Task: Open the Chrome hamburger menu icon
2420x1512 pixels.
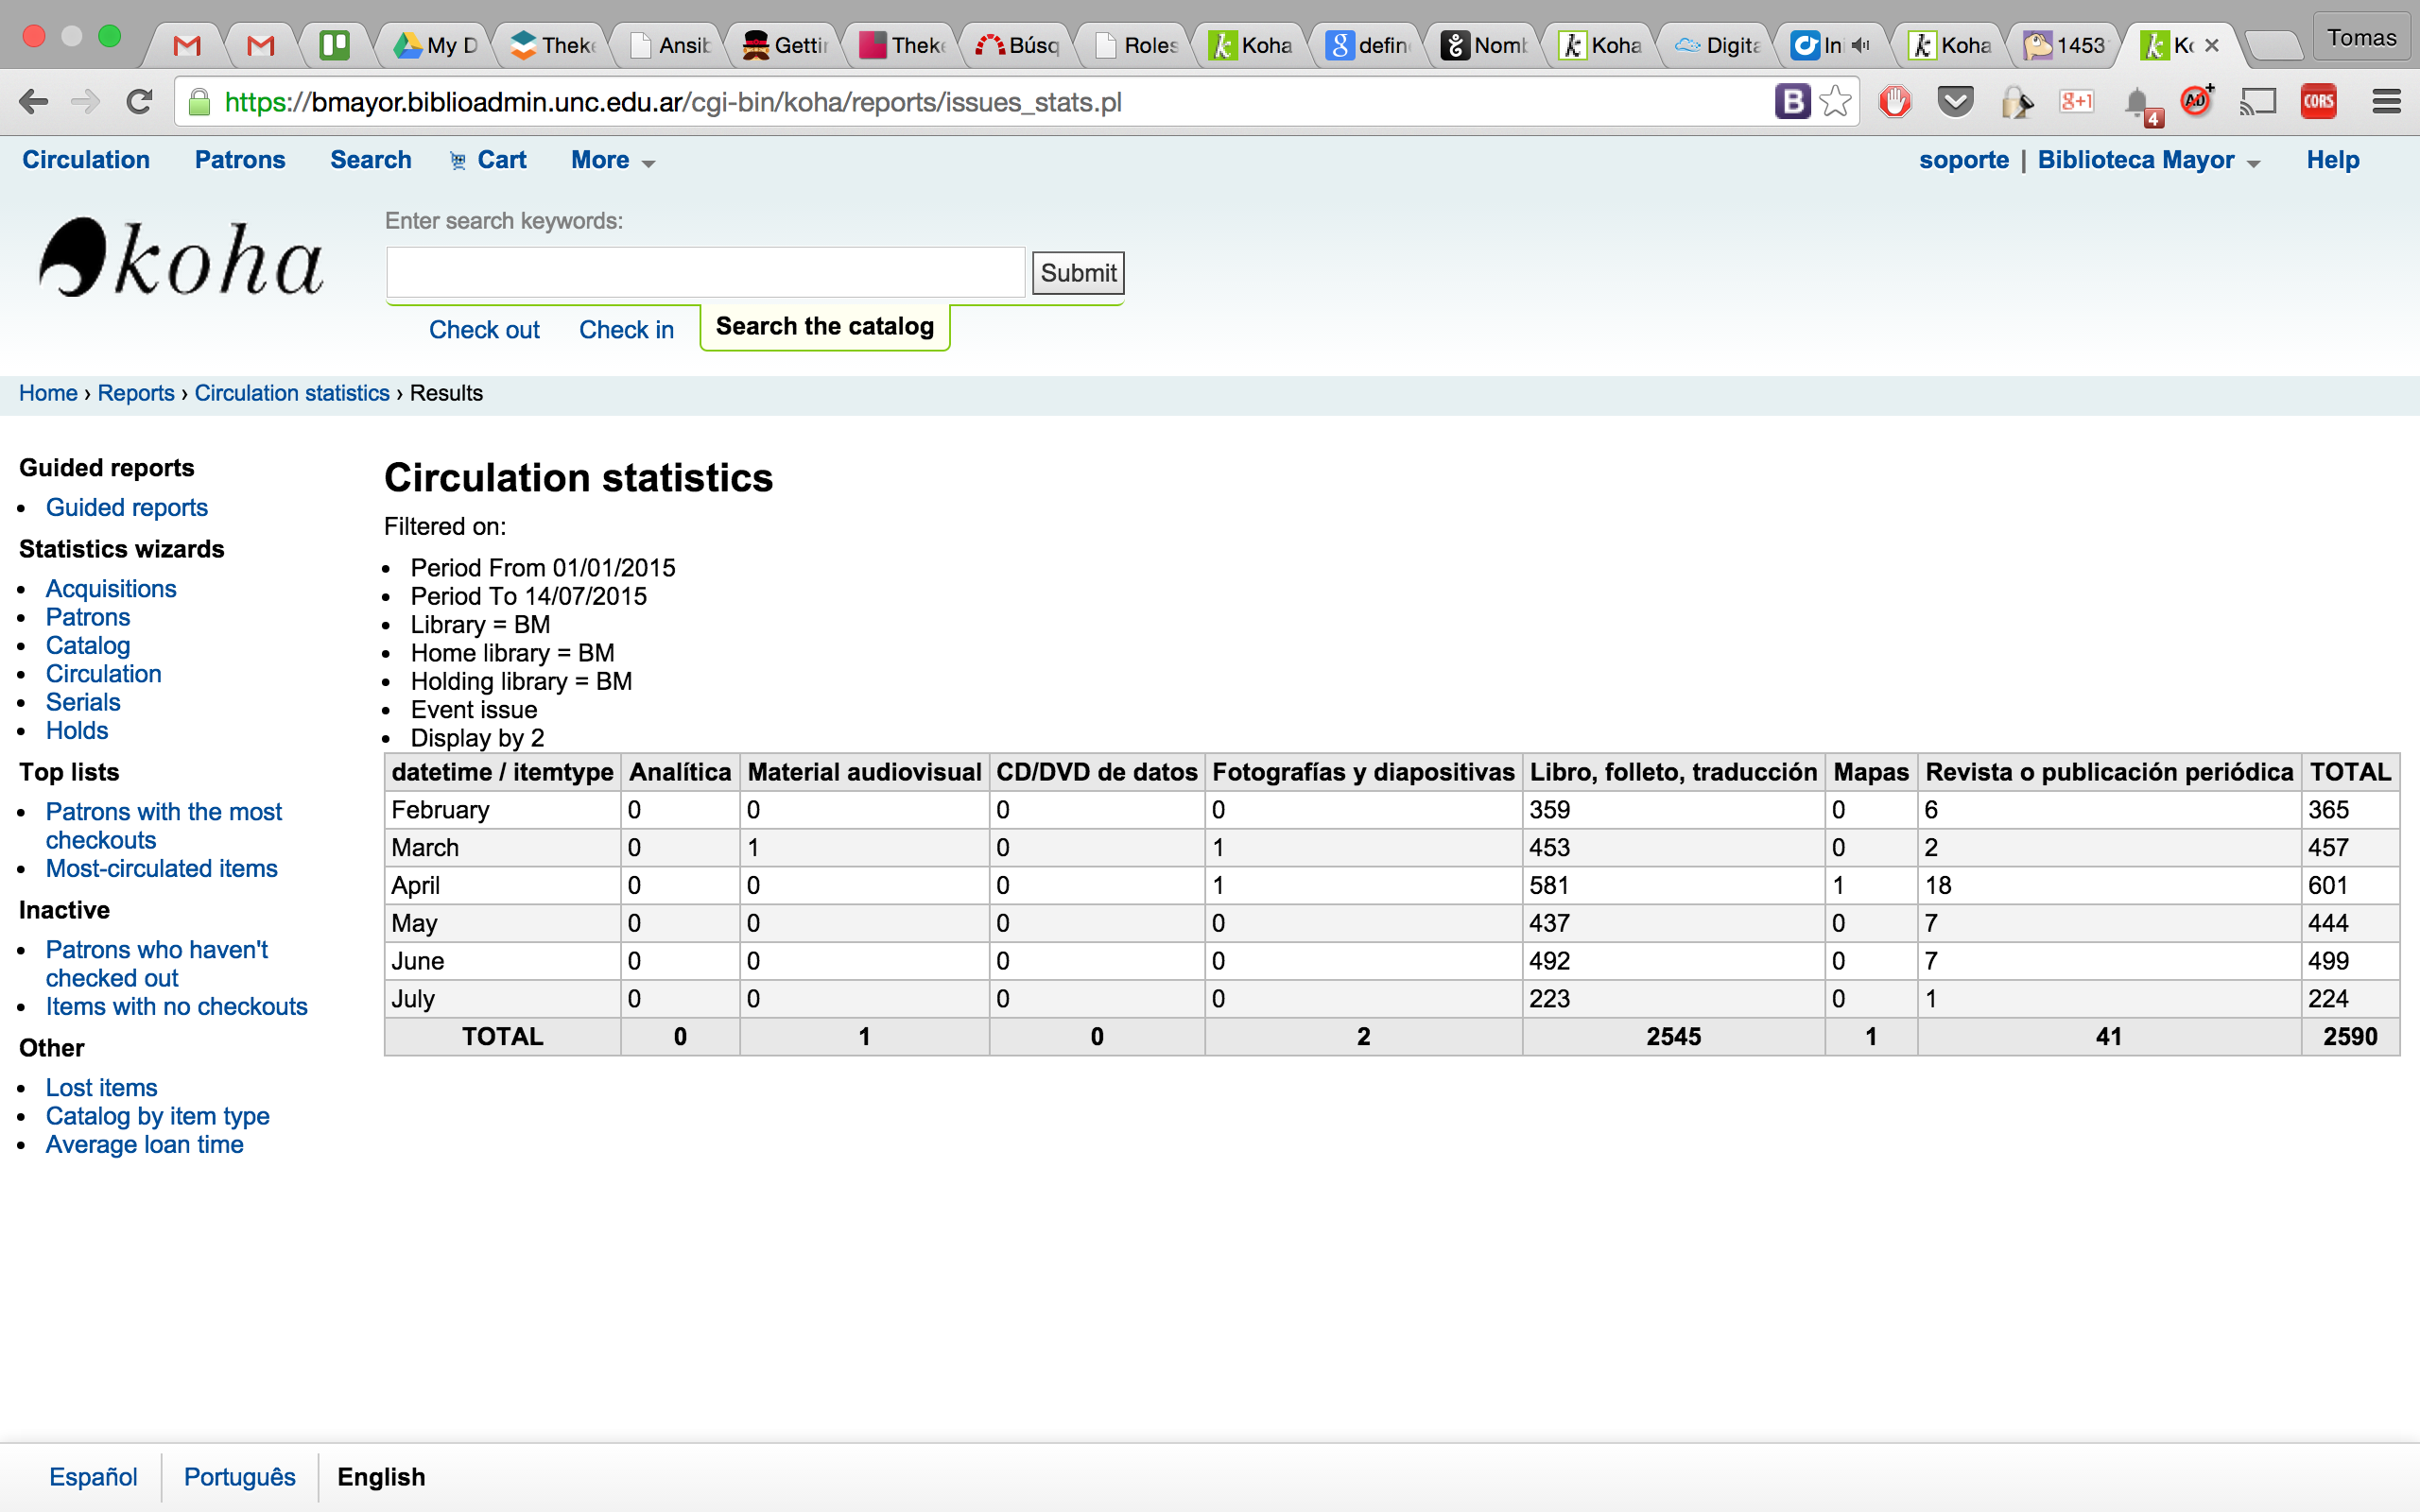Action: (x=2386, y=102)
